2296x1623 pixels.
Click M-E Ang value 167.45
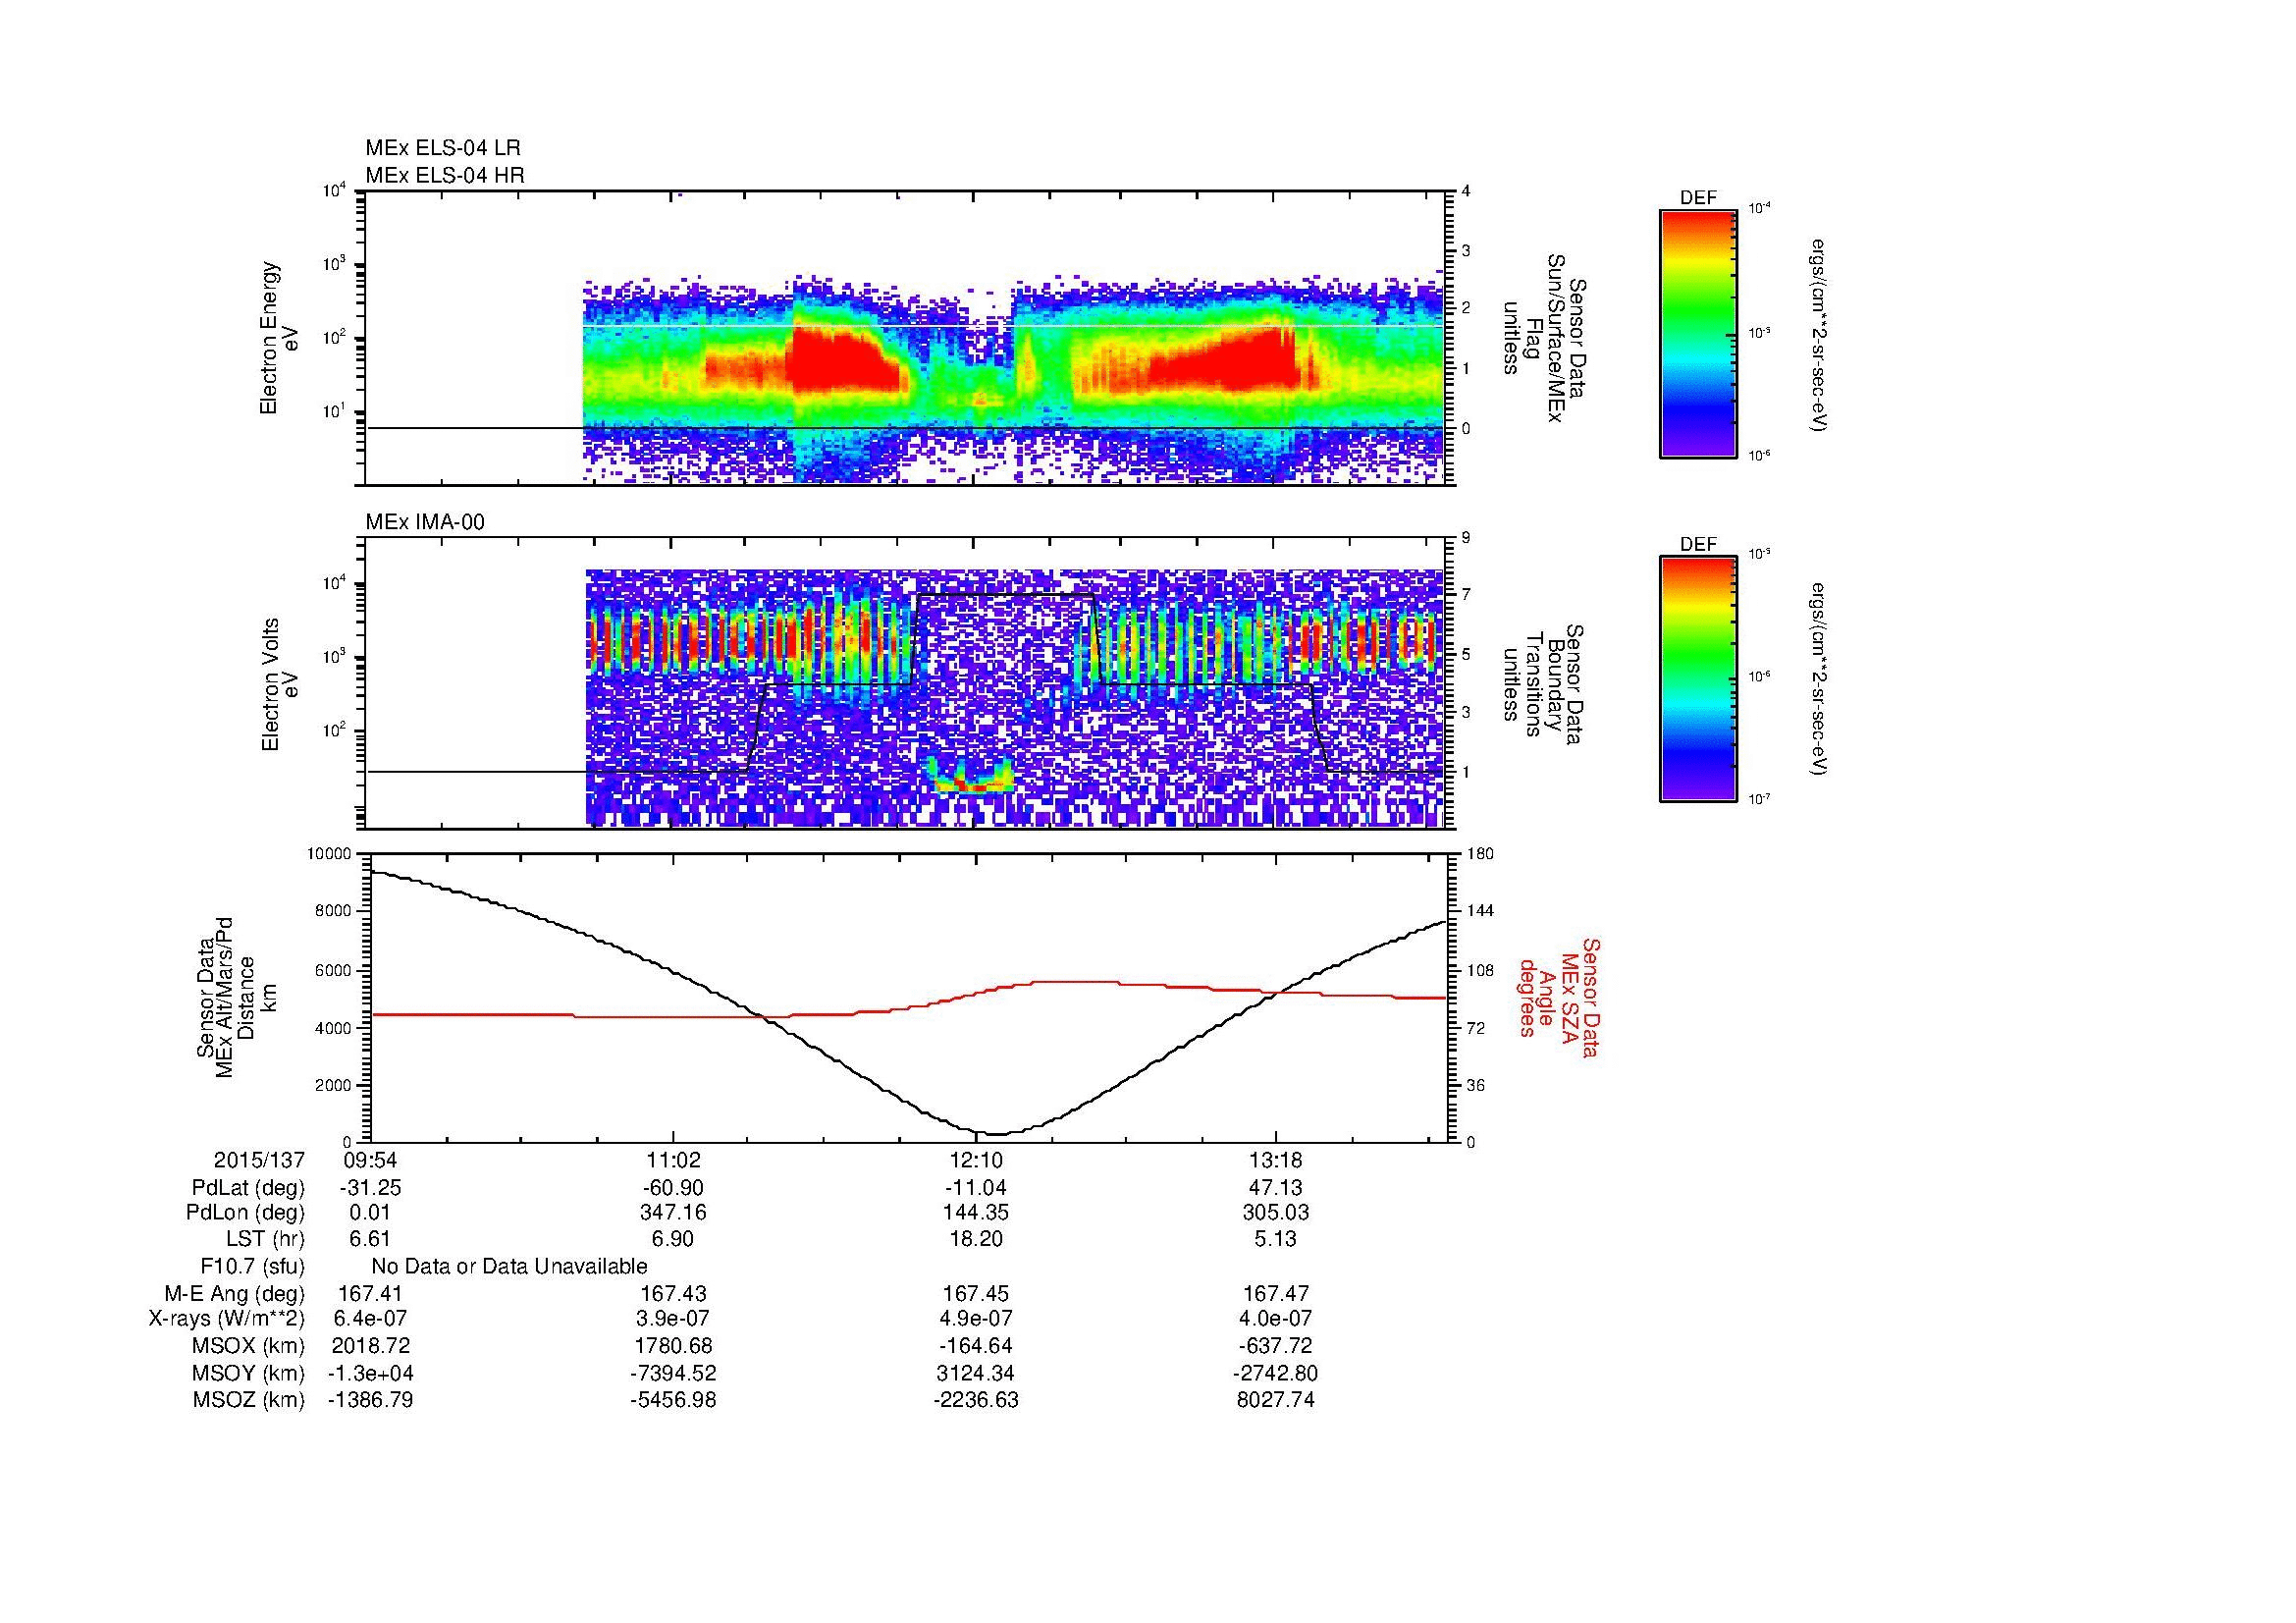click(975, 1293)
